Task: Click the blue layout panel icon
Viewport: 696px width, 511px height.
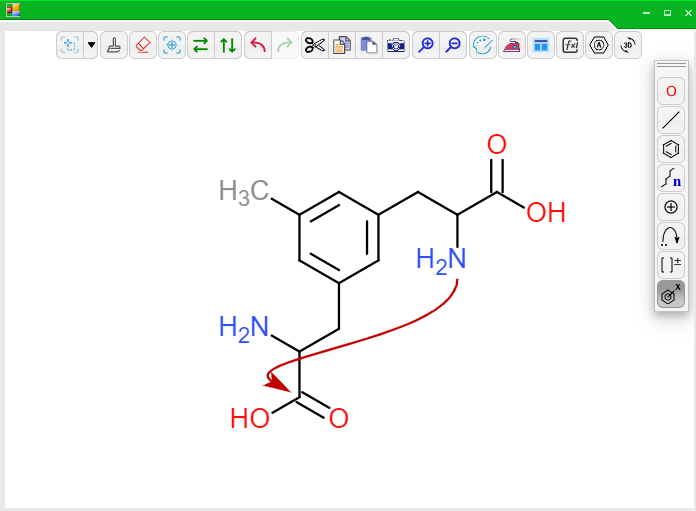Action: point(541,45)
